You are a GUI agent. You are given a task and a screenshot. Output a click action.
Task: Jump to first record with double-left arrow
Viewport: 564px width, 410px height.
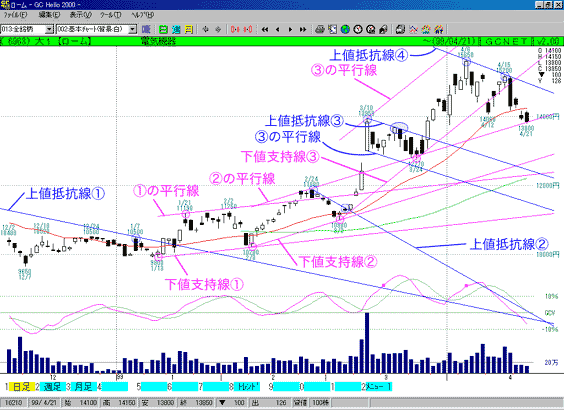(265, 29)
